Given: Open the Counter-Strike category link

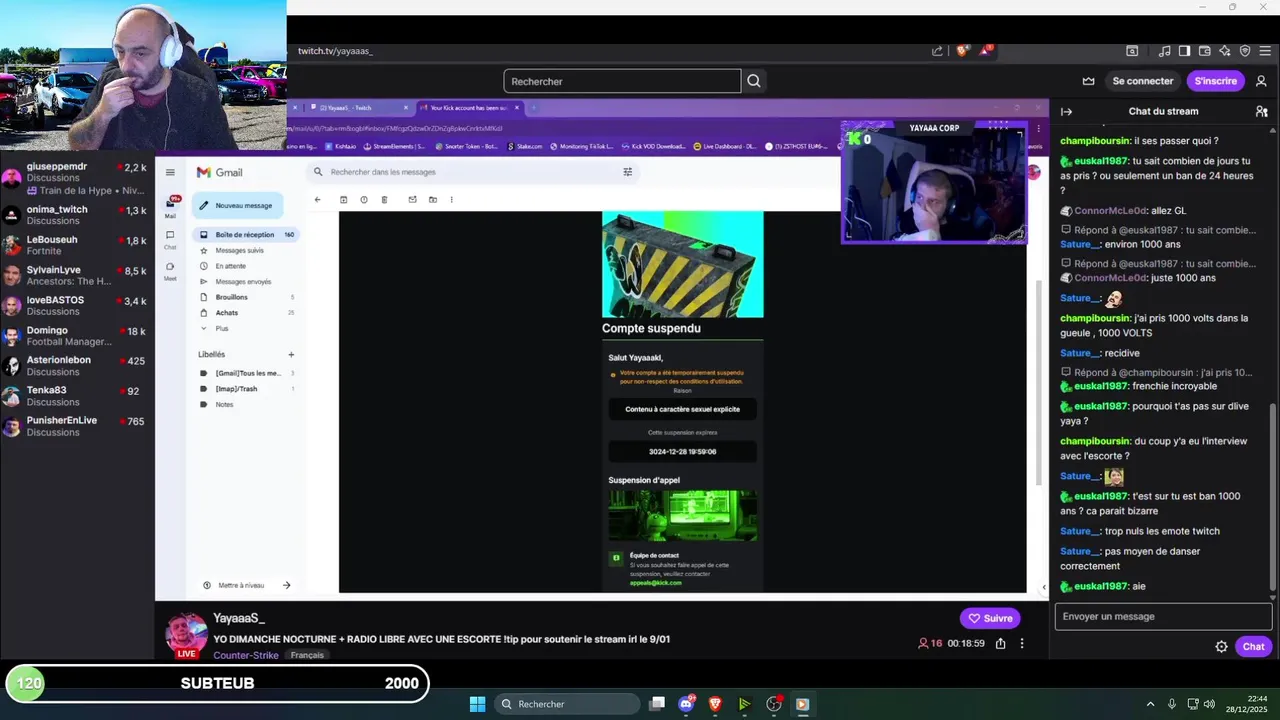Looking at the screenshot, I should (x=248, y=655).
